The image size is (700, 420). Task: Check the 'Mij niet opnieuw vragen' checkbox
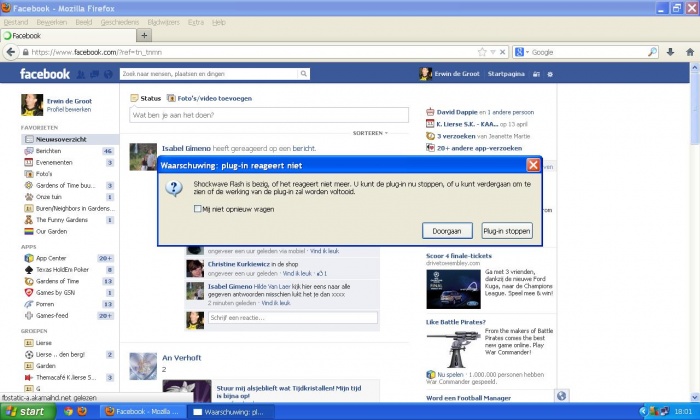pyautogui.click(x=197, y=208)
